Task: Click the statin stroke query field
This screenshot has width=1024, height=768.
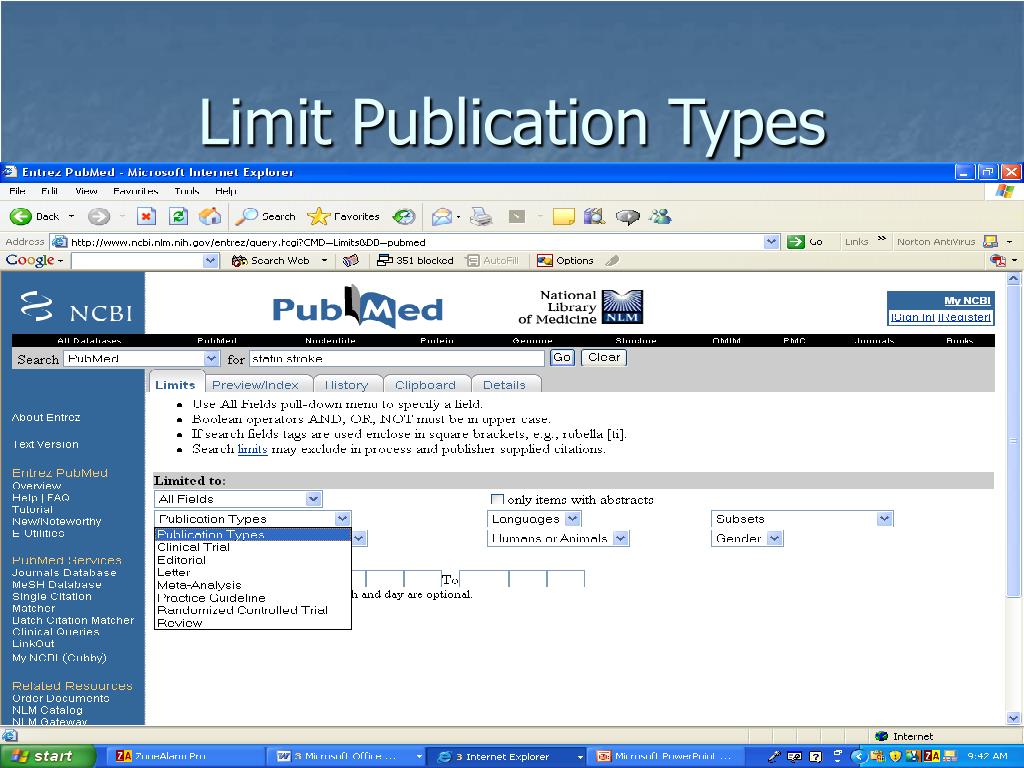Action: (x=396, y=359)
